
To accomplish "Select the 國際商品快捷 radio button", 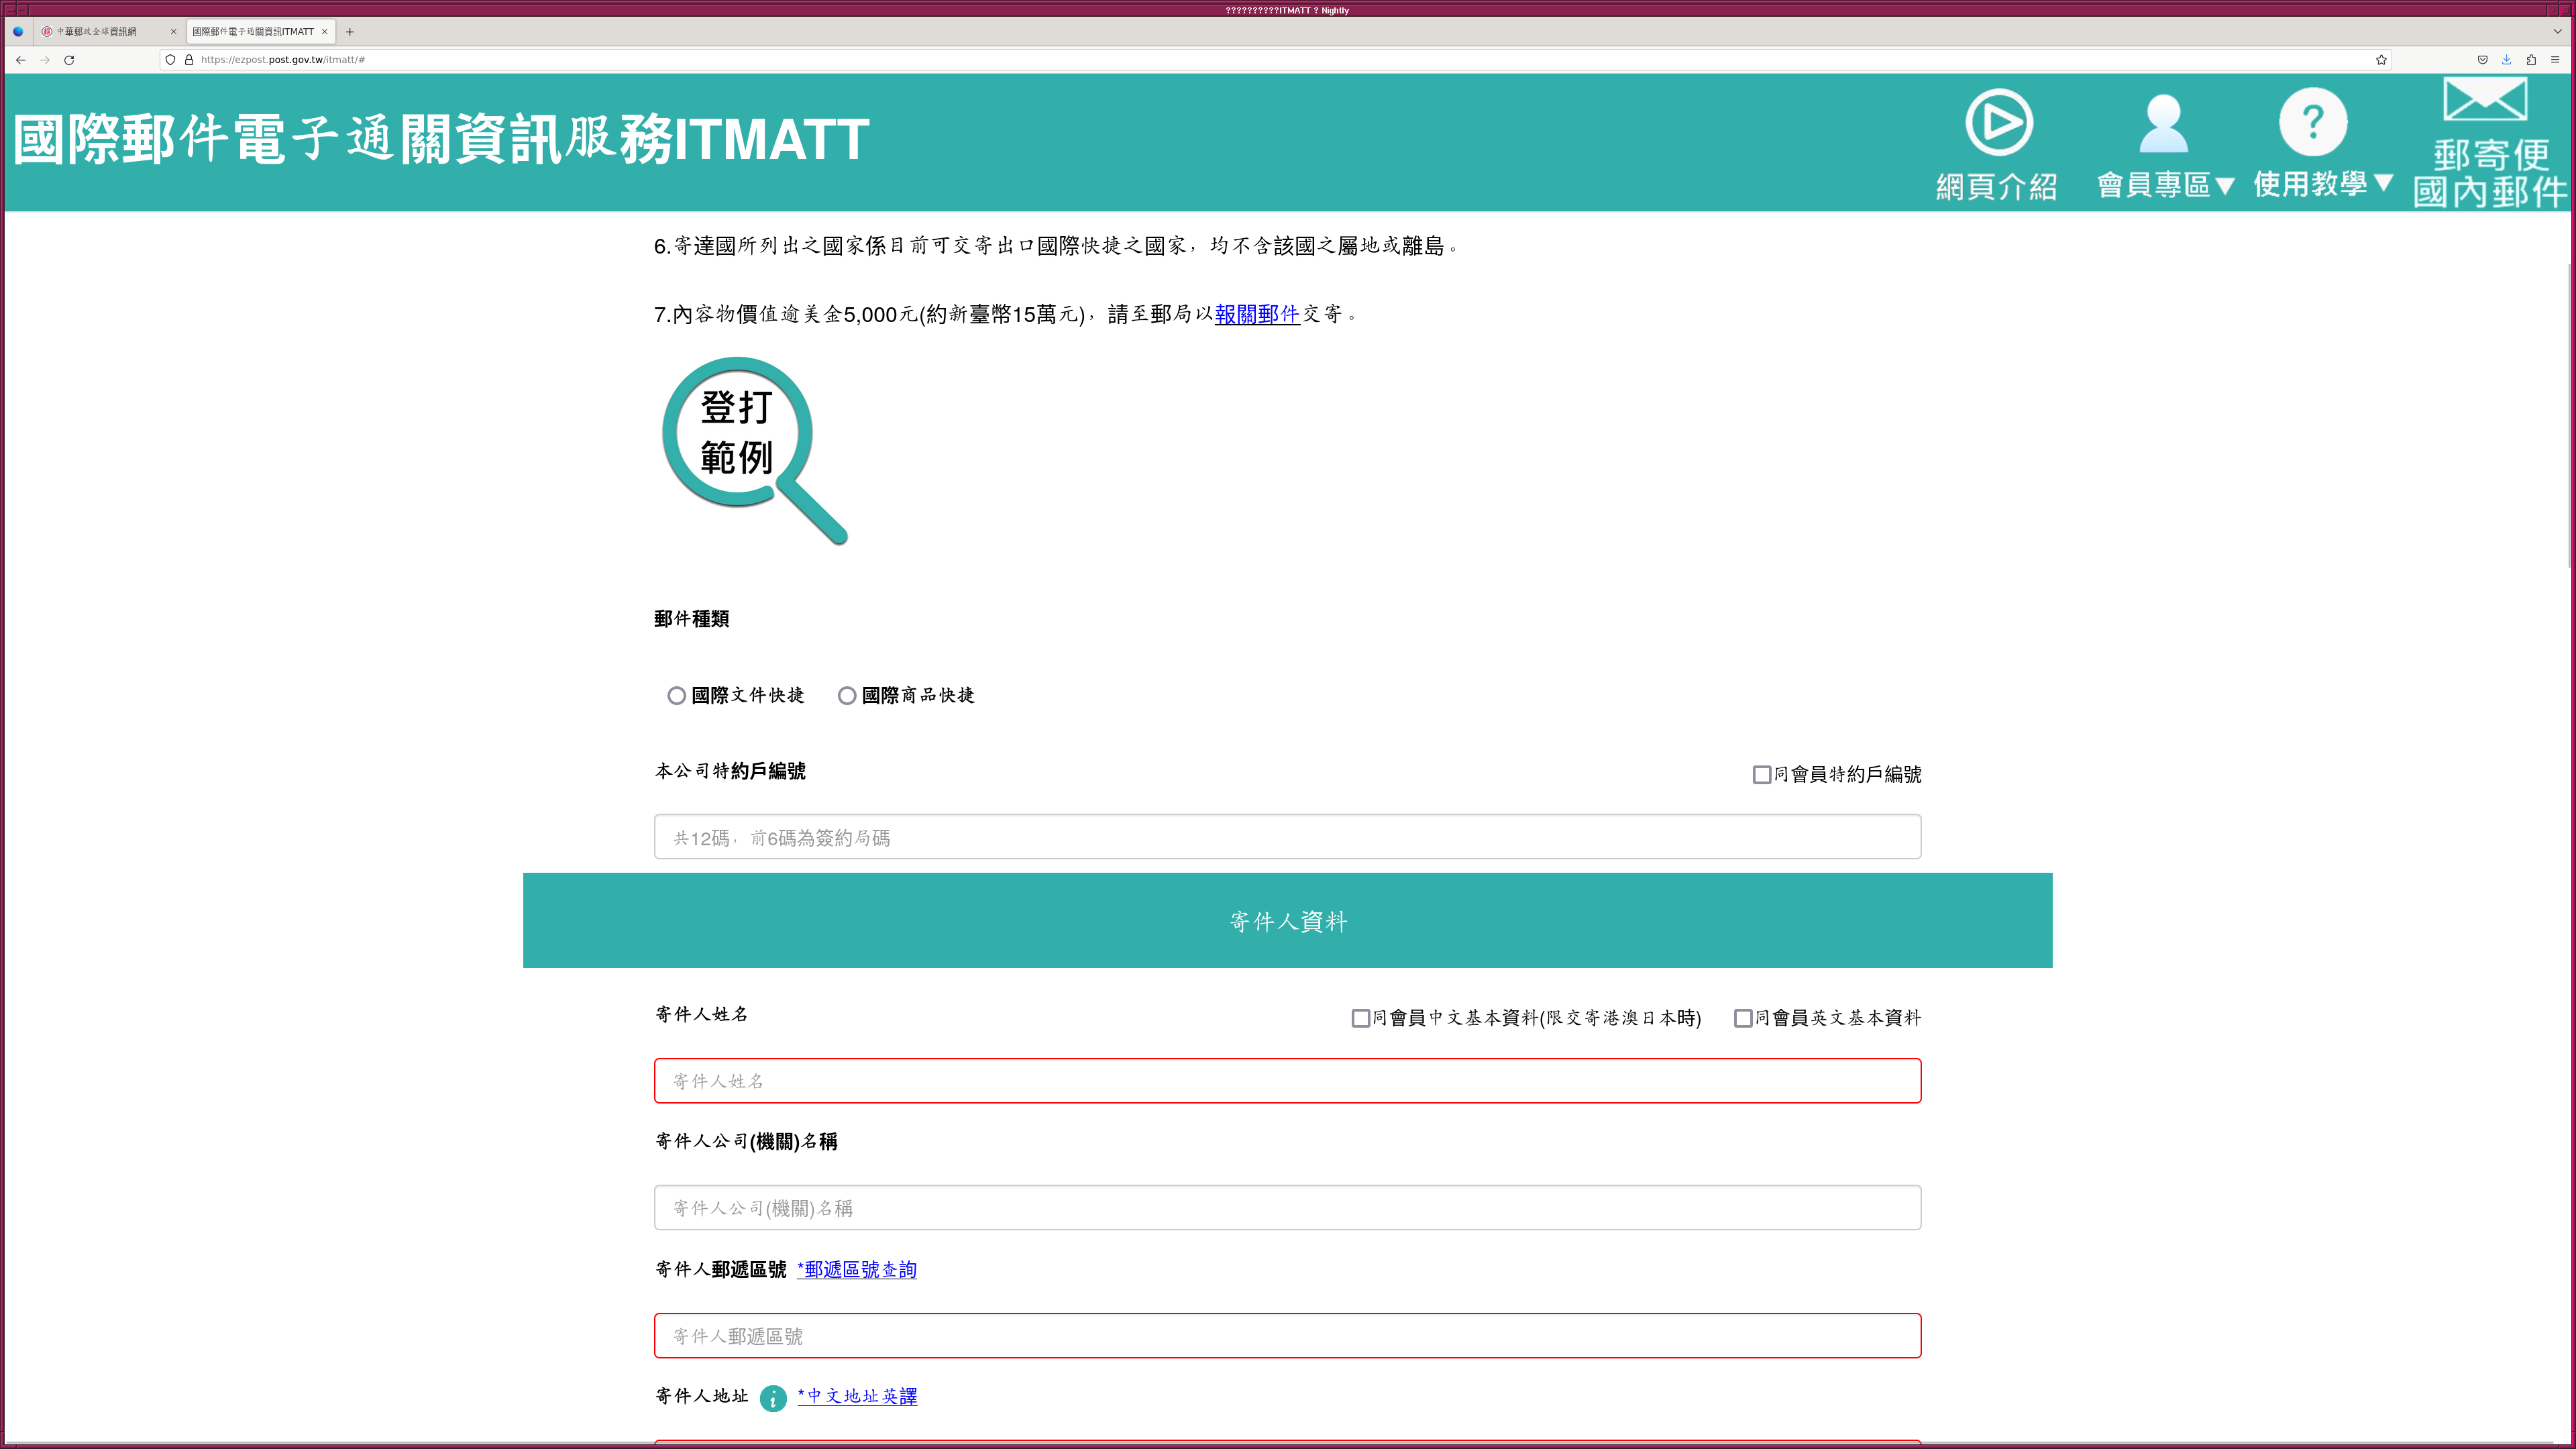I will [847, 696].
